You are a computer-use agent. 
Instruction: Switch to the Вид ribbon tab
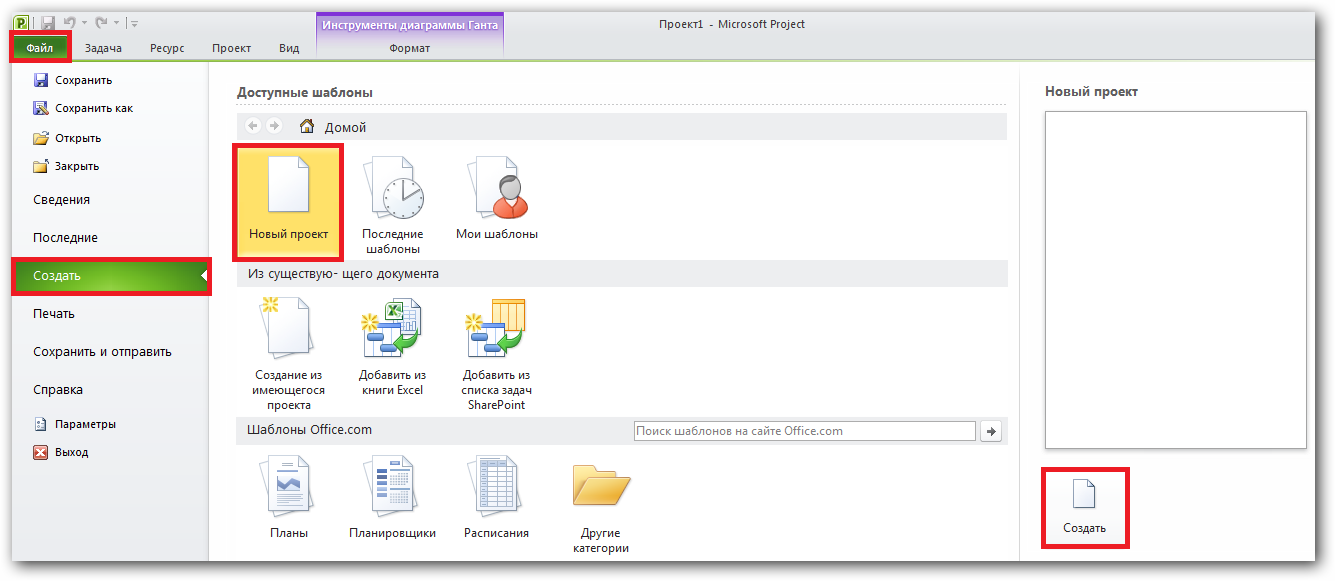289,47
